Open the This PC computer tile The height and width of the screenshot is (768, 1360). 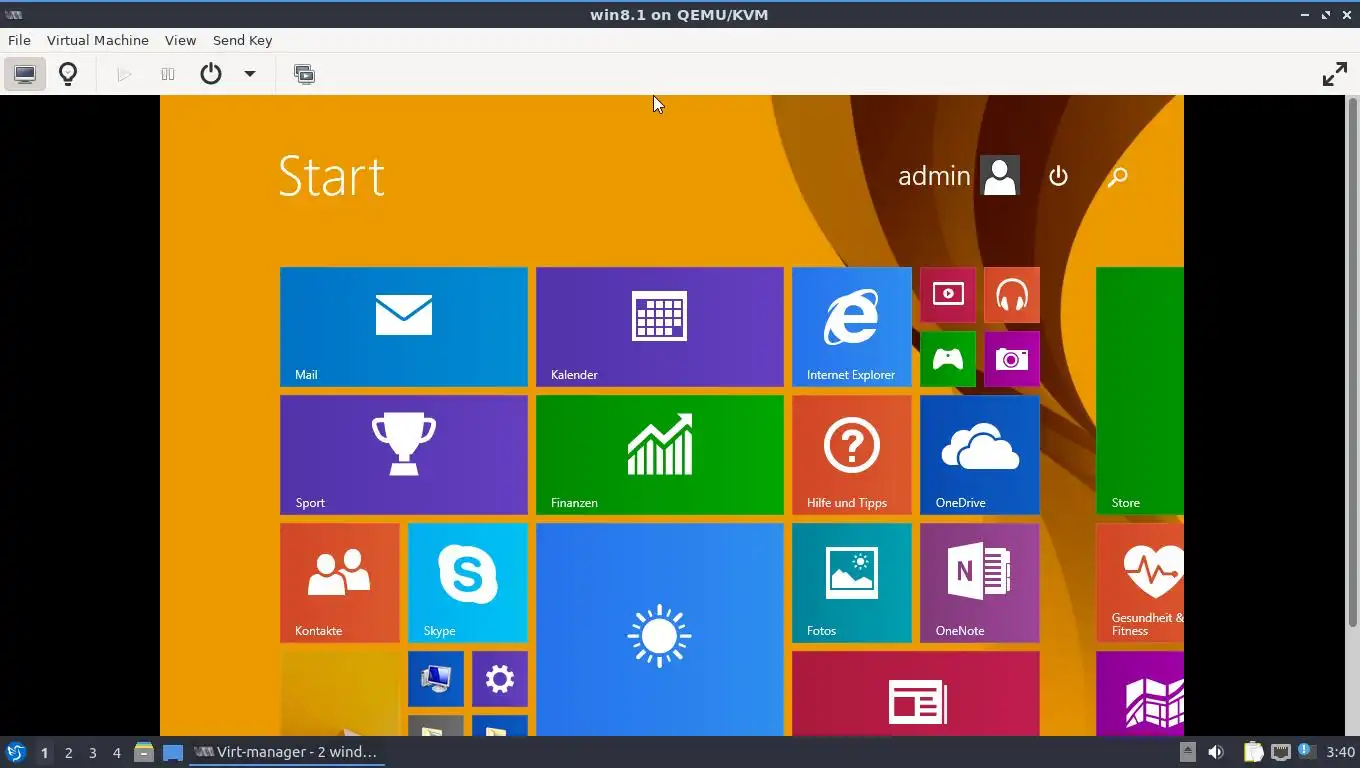436,679
